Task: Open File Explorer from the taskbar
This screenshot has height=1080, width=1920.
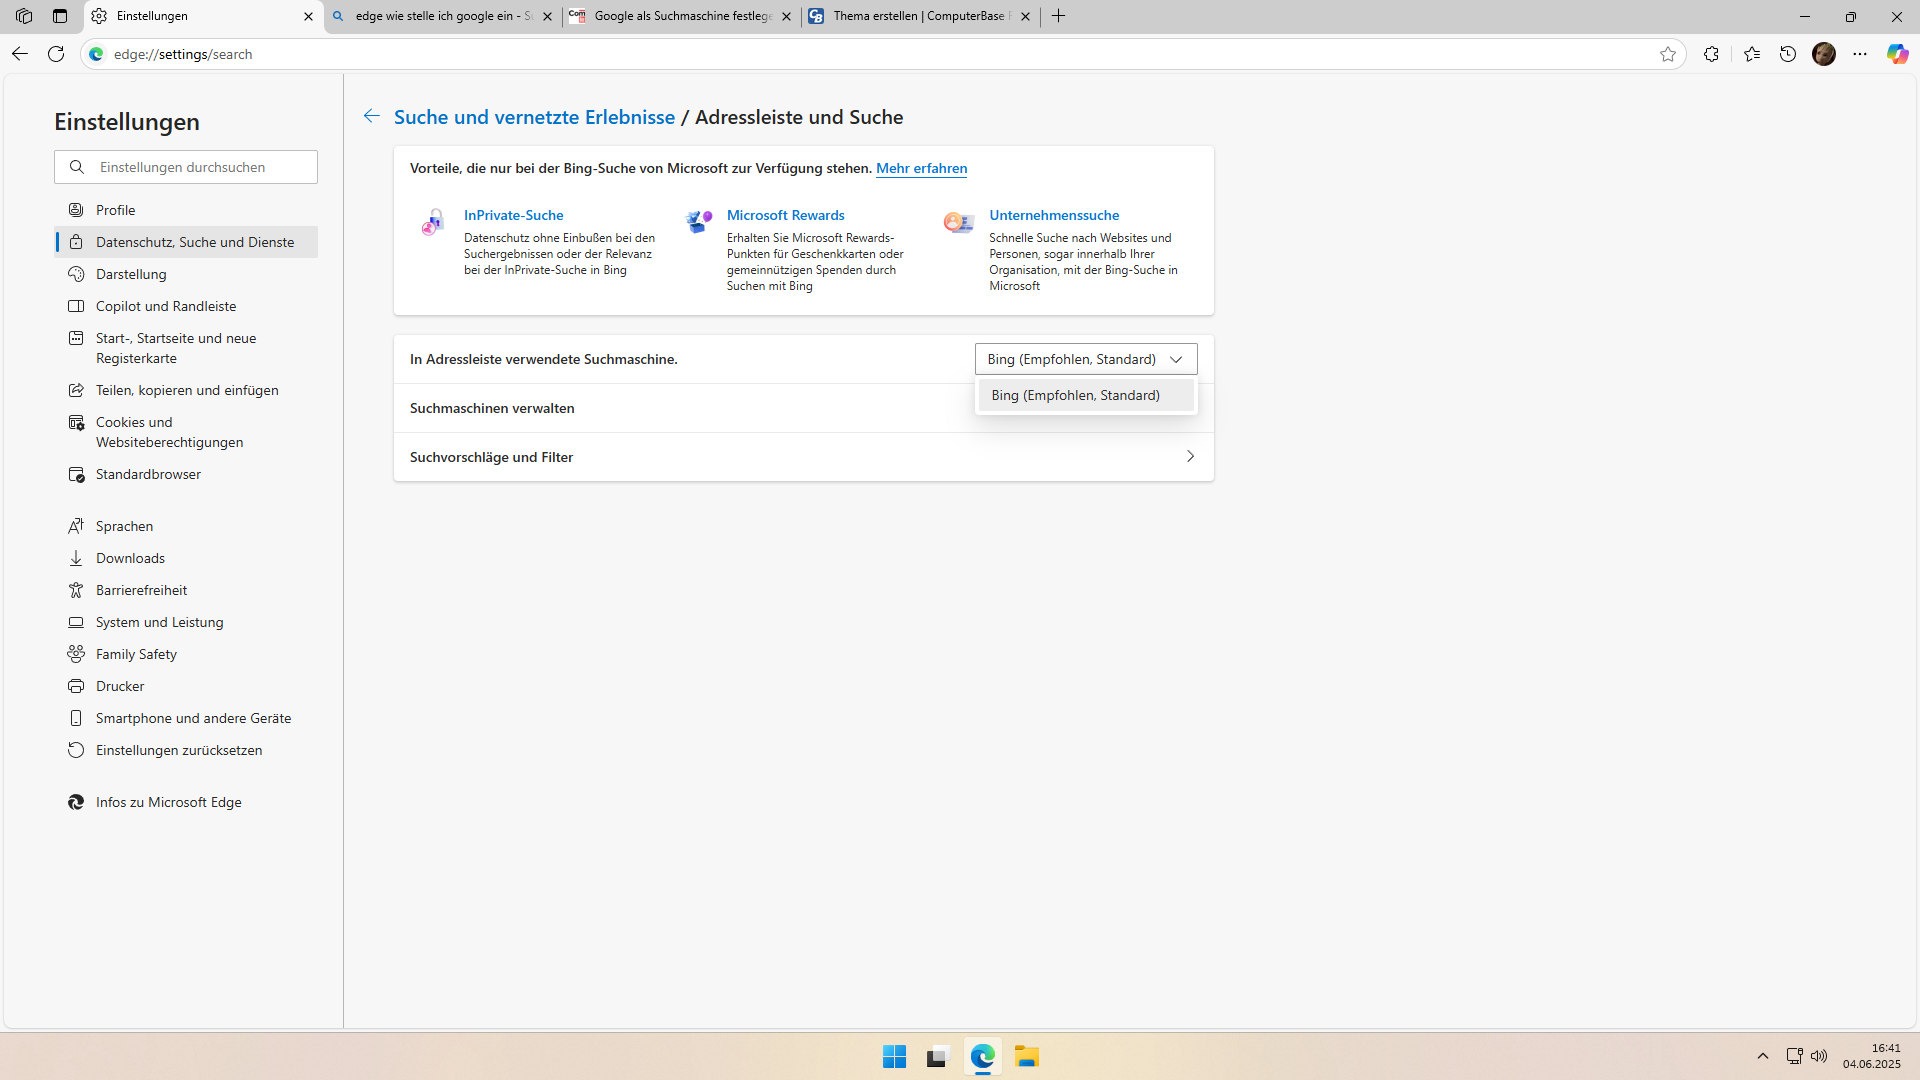Action: (1026, 1057)
